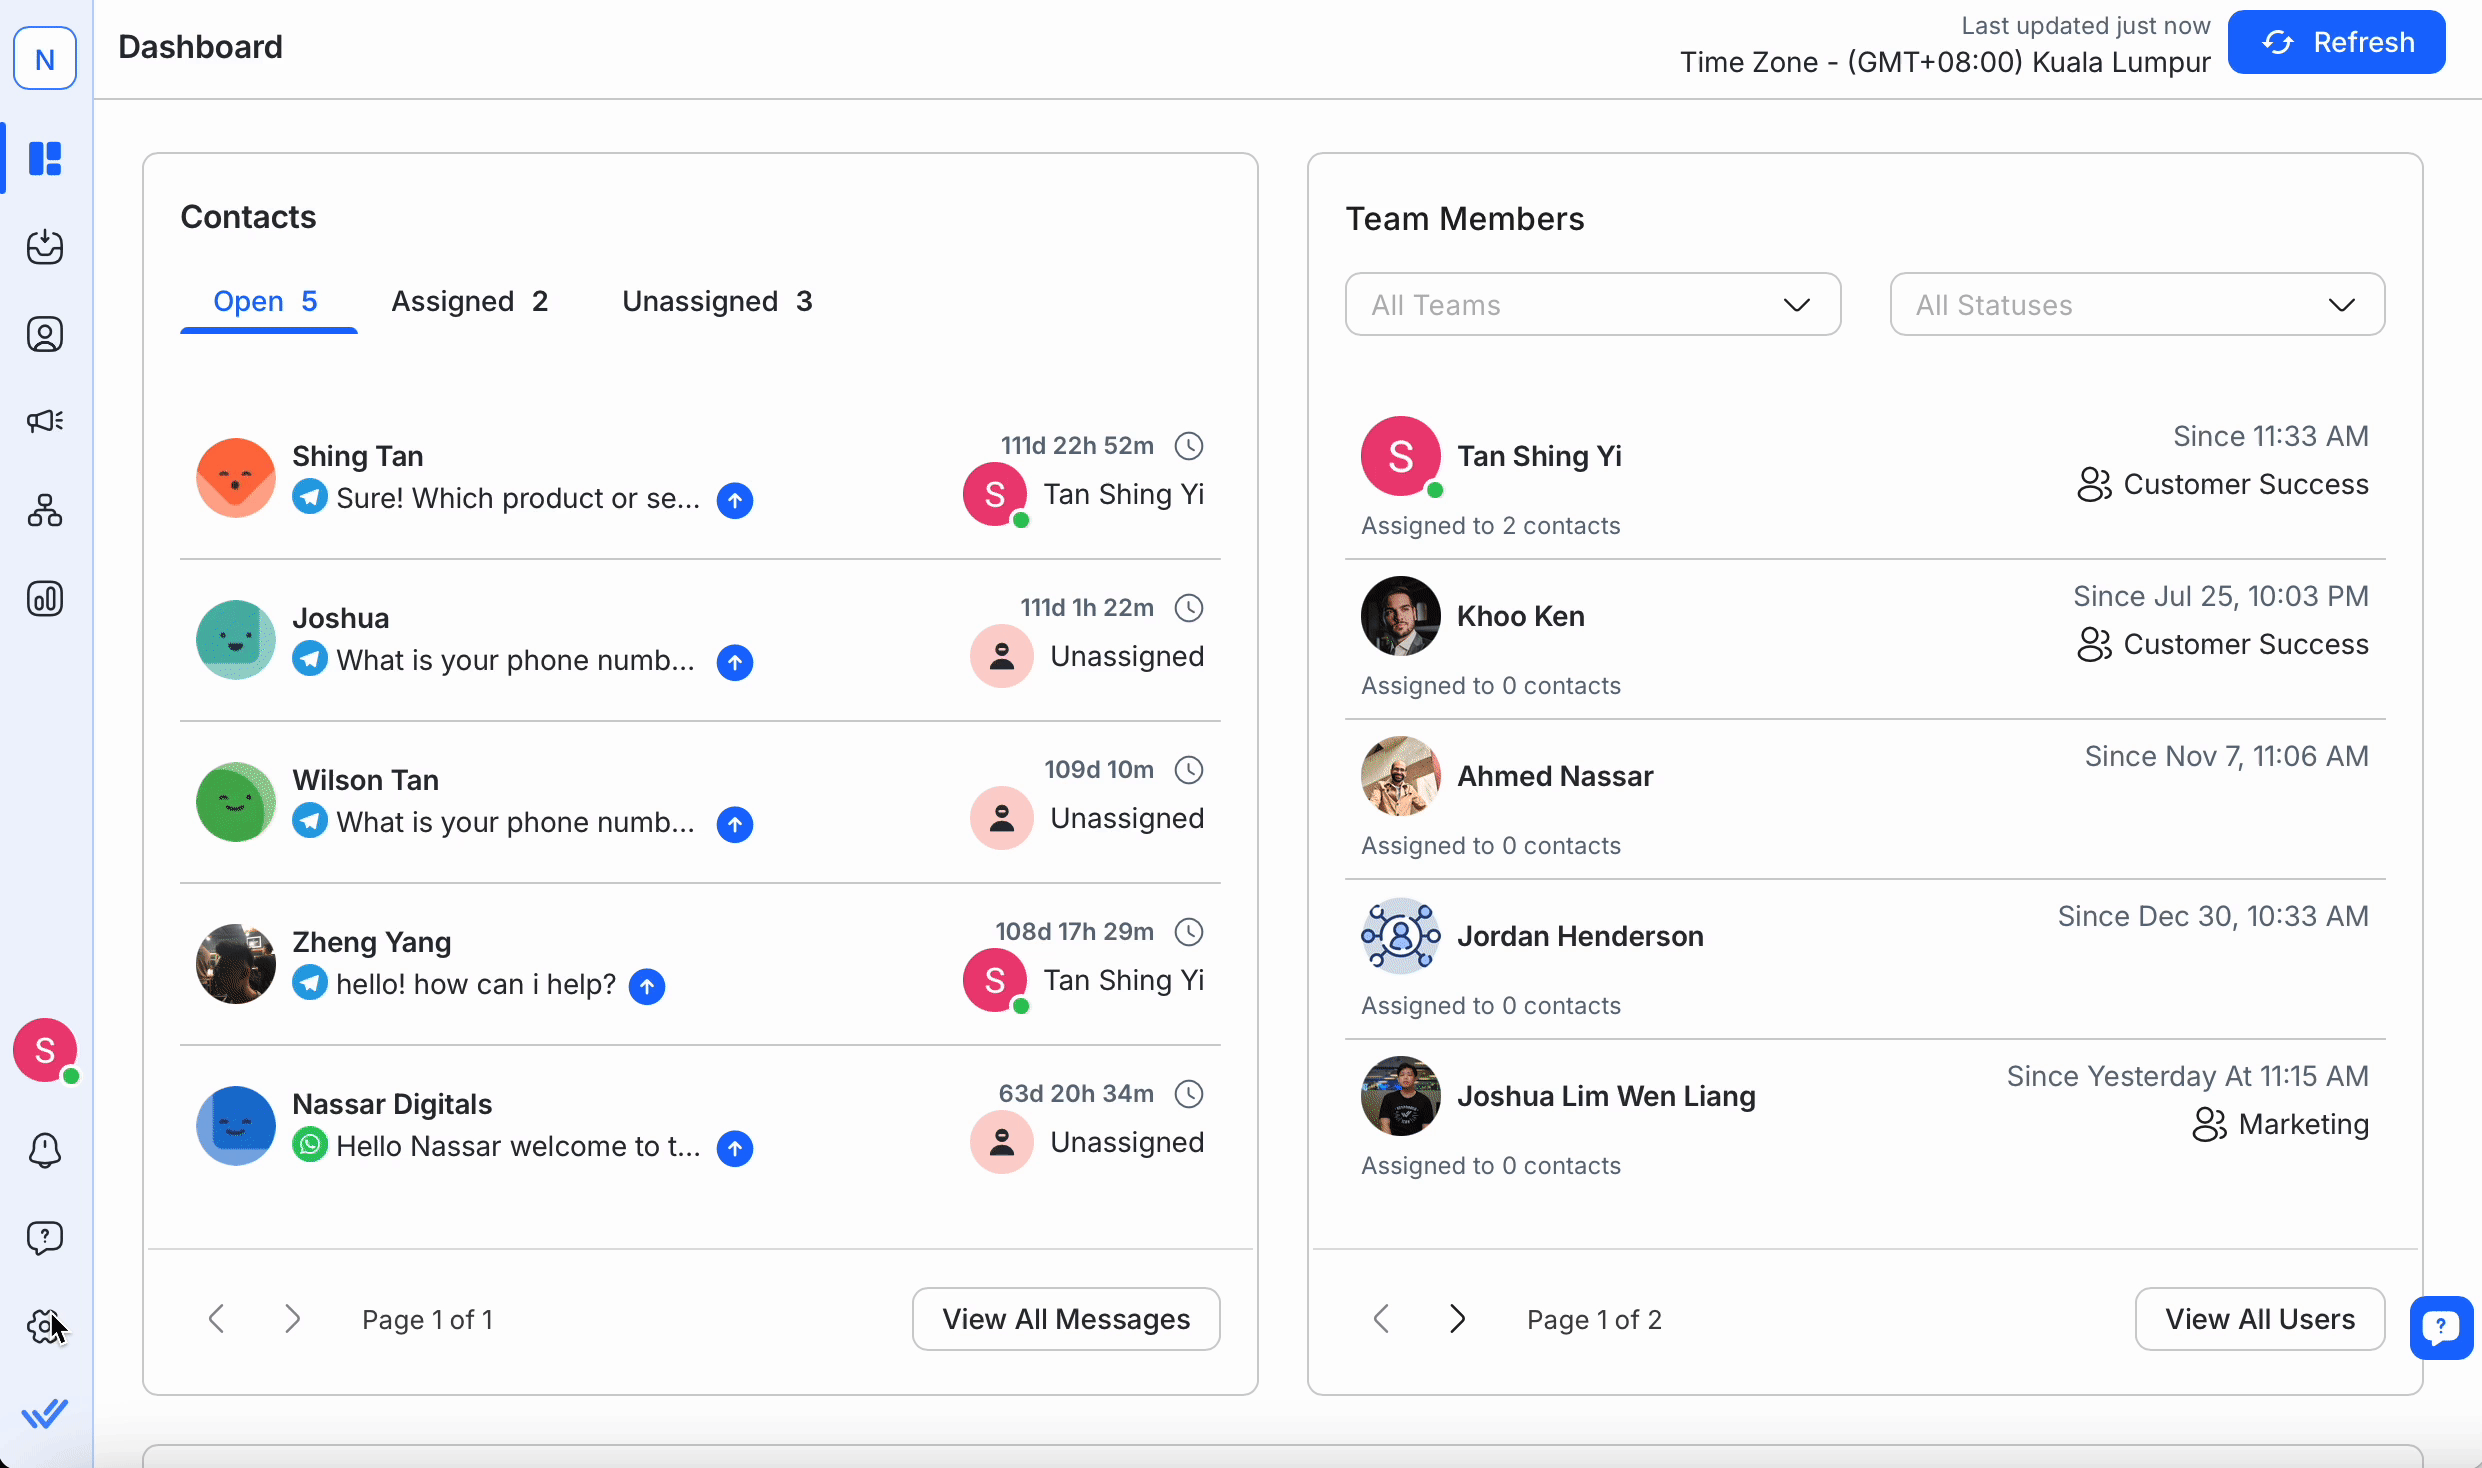2482x1468 pixels.
Task: Click the user profile avatar in sidebar
Action: 45,1050
